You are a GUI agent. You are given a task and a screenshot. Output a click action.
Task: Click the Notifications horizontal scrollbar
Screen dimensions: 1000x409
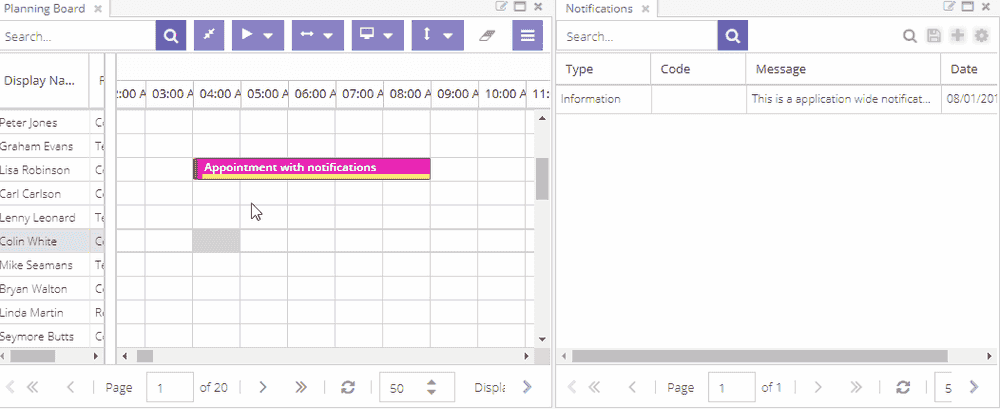(760, 356)
